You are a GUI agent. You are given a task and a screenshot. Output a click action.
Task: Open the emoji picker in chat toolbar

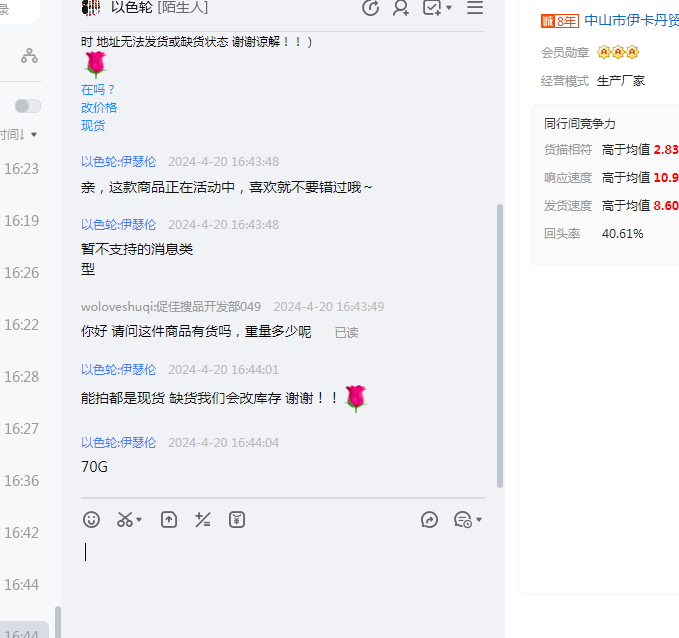pyautogui.click(x=91, y=519)
